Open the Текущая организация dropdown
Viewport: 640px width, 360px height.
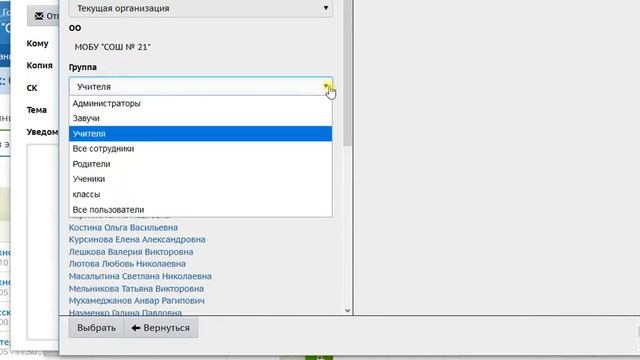click(200, 8)
